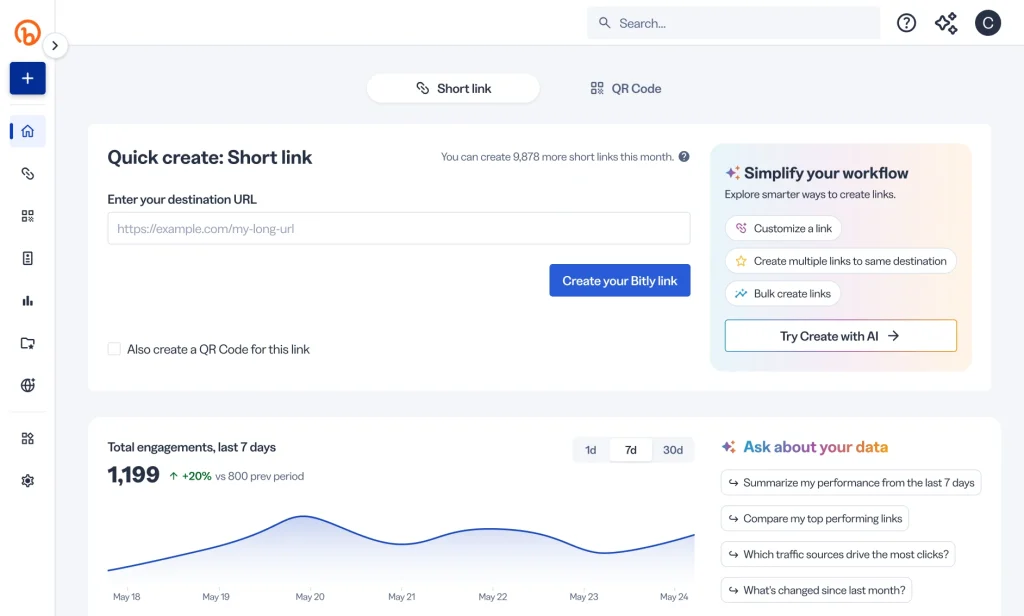The image size is (1024, 616).
Task: Click the magnifier icon in search bar
Action: pyautogui.click(x=605, y=23)
